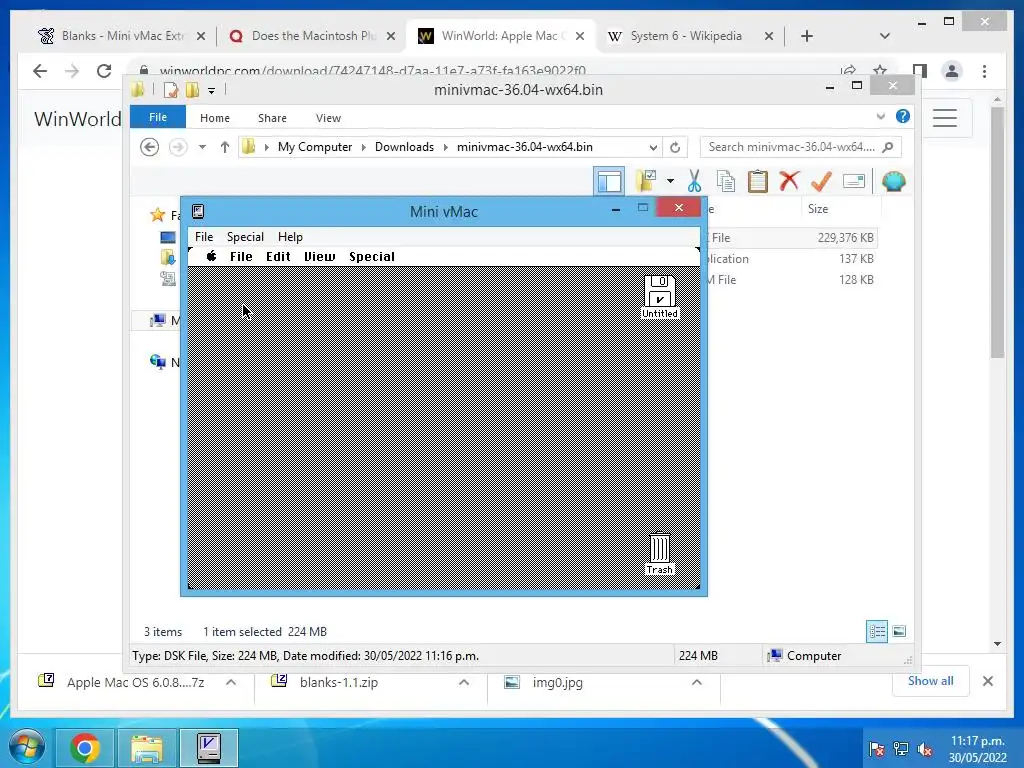This screenshot has height=768, width=1024.
Task: Refresh the Explorer folder view
Action: tap(675, 147)
